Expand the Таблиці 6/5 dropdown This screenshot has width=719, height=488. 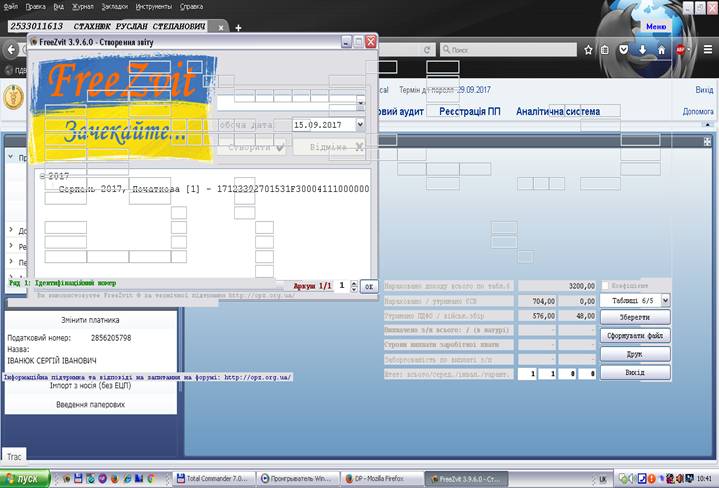pos(664,300)
